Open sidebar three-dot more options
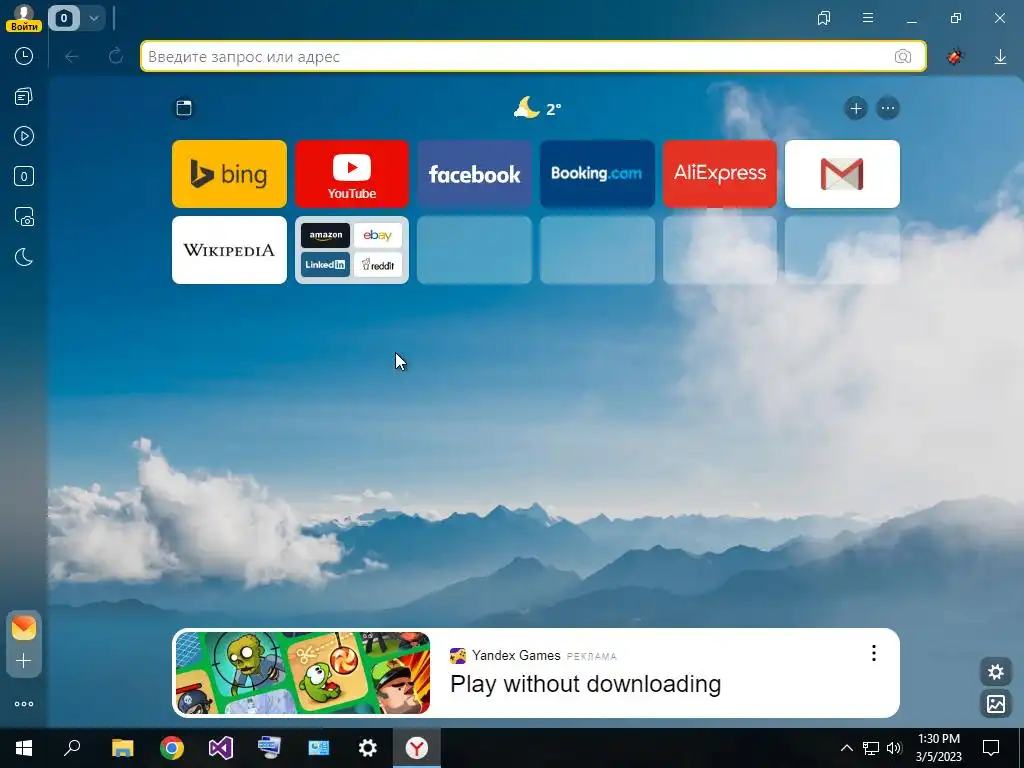The width and height of the screenshot is (1024, 768). click(x=24, y=704)
